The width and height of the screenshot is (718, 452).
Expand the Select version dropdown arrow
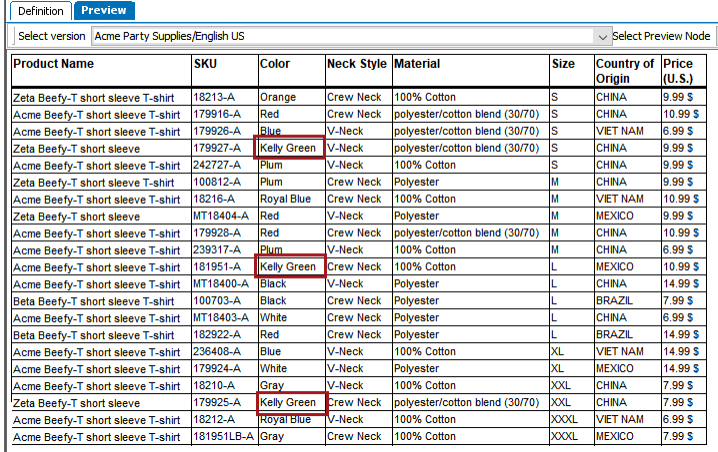coord(602,37)
